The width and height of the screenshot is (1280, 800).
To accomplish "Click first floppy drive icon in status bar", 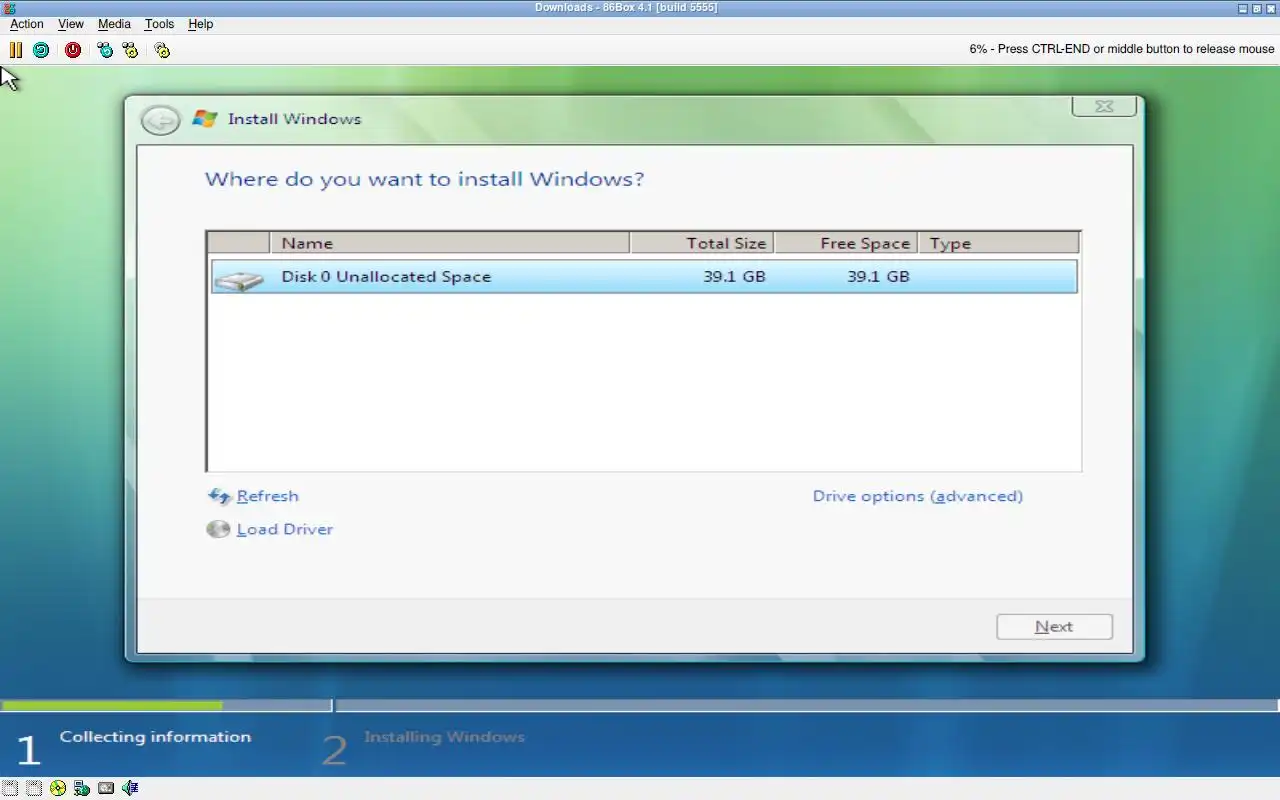I will (x=9, y=788).
